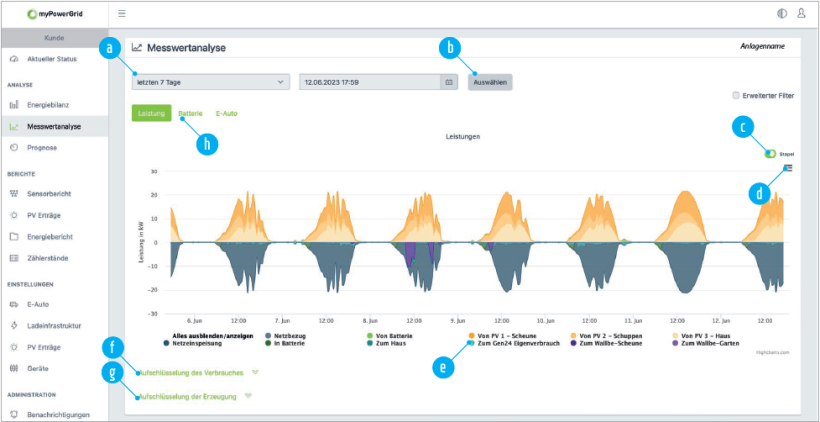
Task: Open the calendar date picker icon
Action: click(449, 82)
